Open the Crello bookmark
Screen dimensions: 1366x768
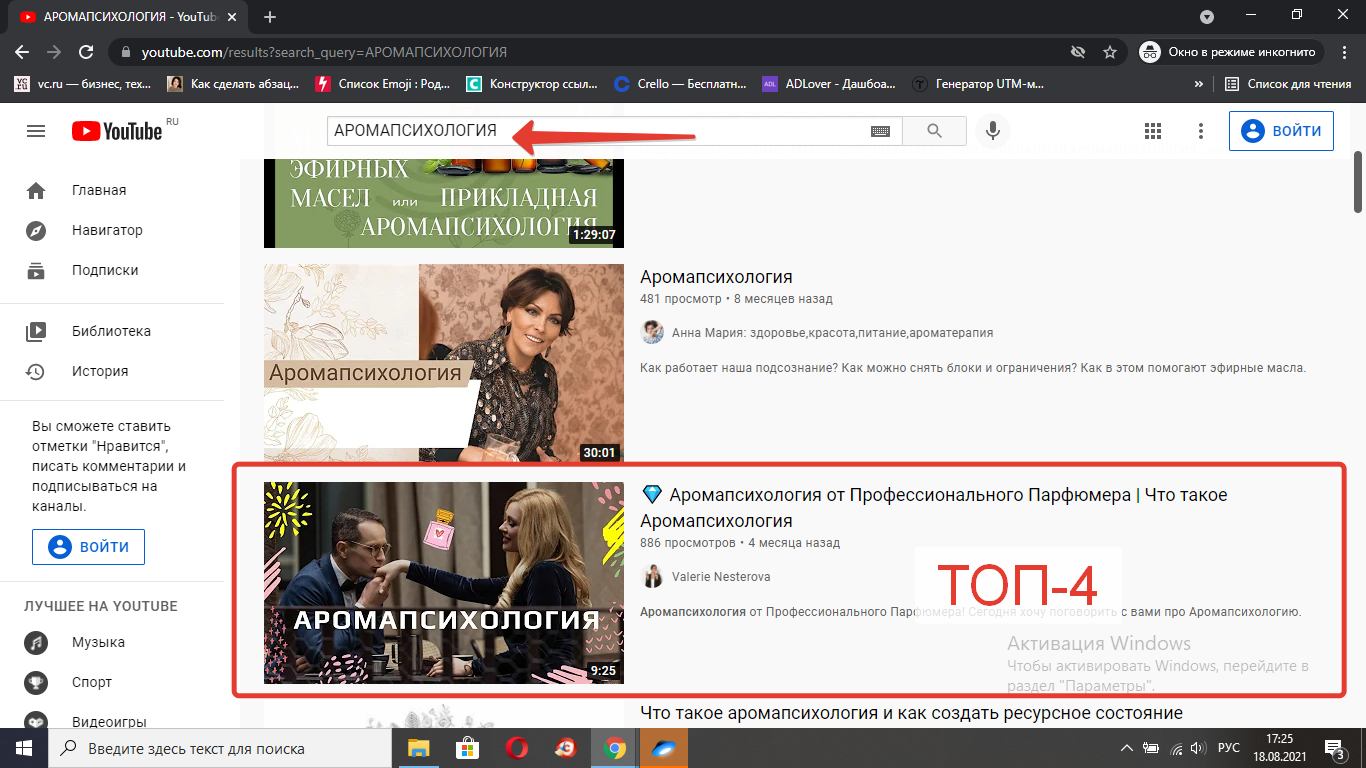(680, 84)
